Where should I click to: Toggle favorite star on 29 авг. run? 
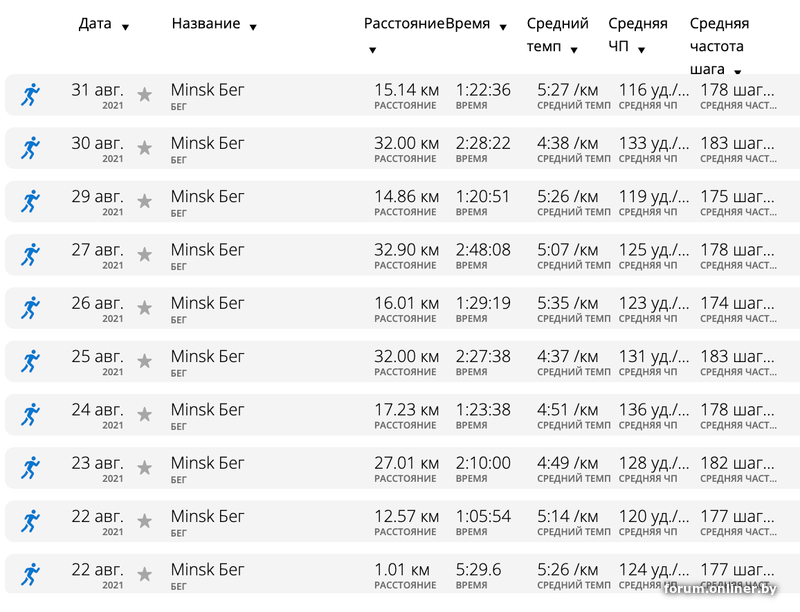pyautogui.click(x=145, y=201)
